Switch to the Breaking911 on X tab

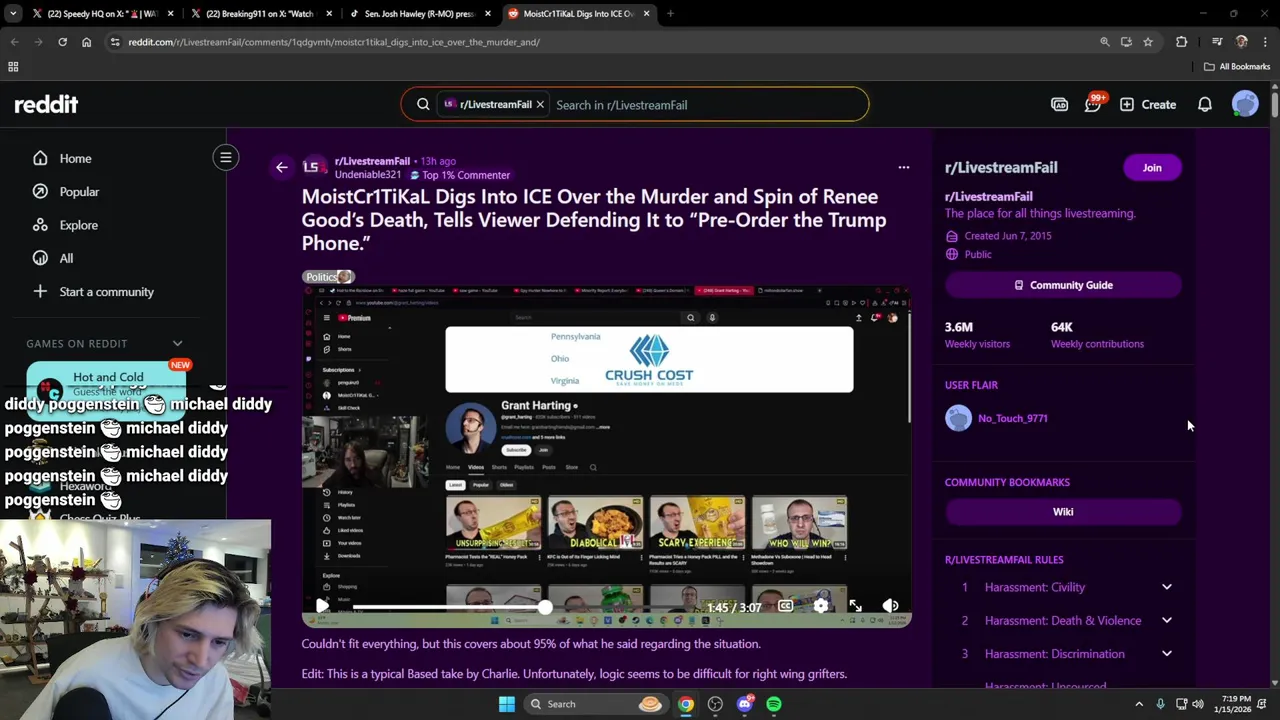(262, 14)
